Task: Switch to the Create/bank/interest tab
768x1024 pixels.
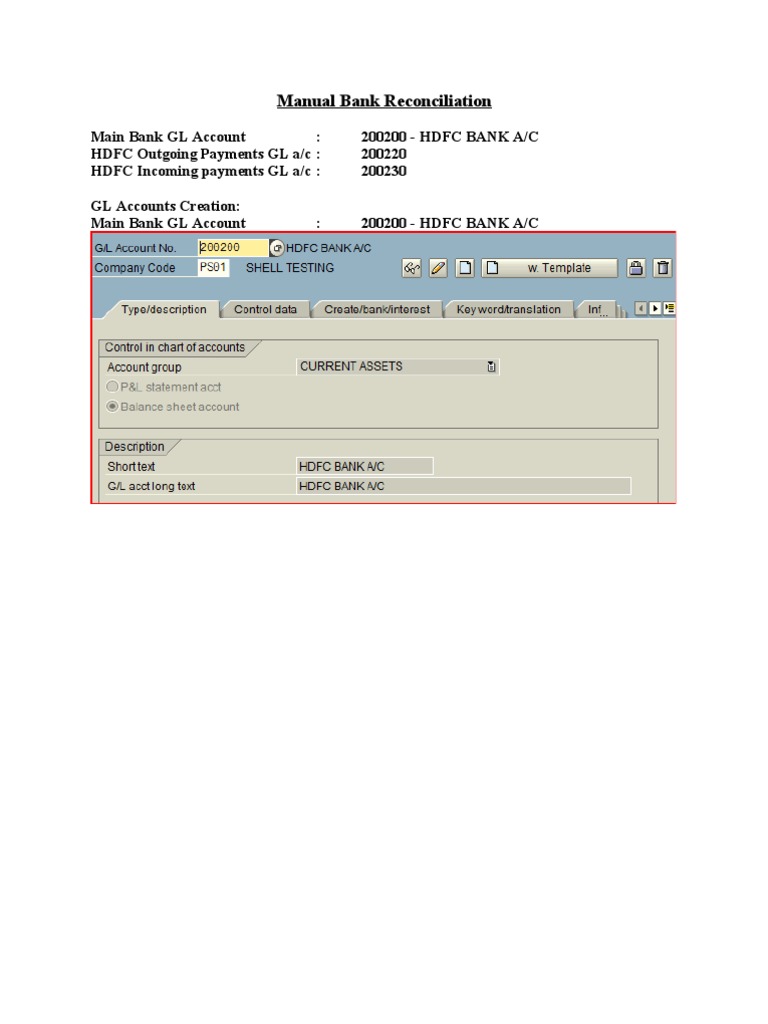Action: 377,310
